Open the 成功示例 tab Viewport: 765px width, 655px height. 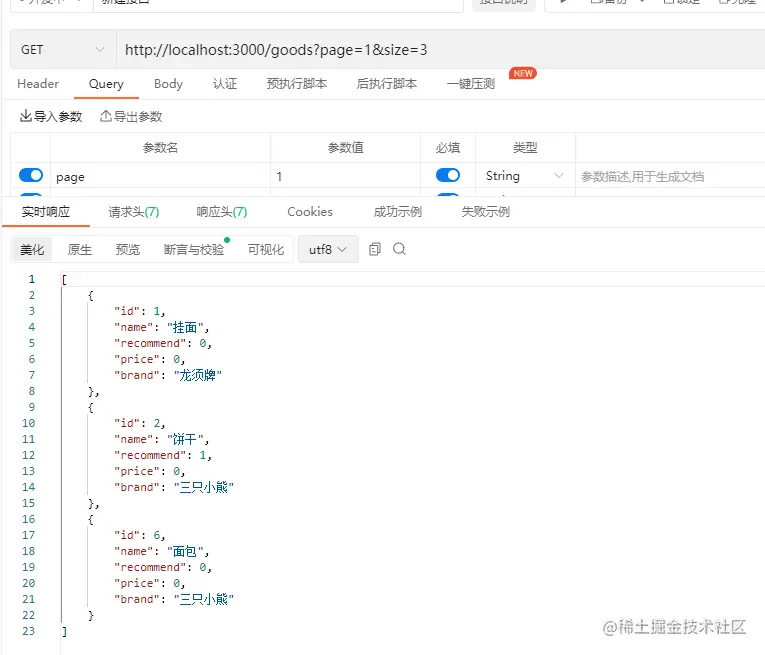[398, 212]
